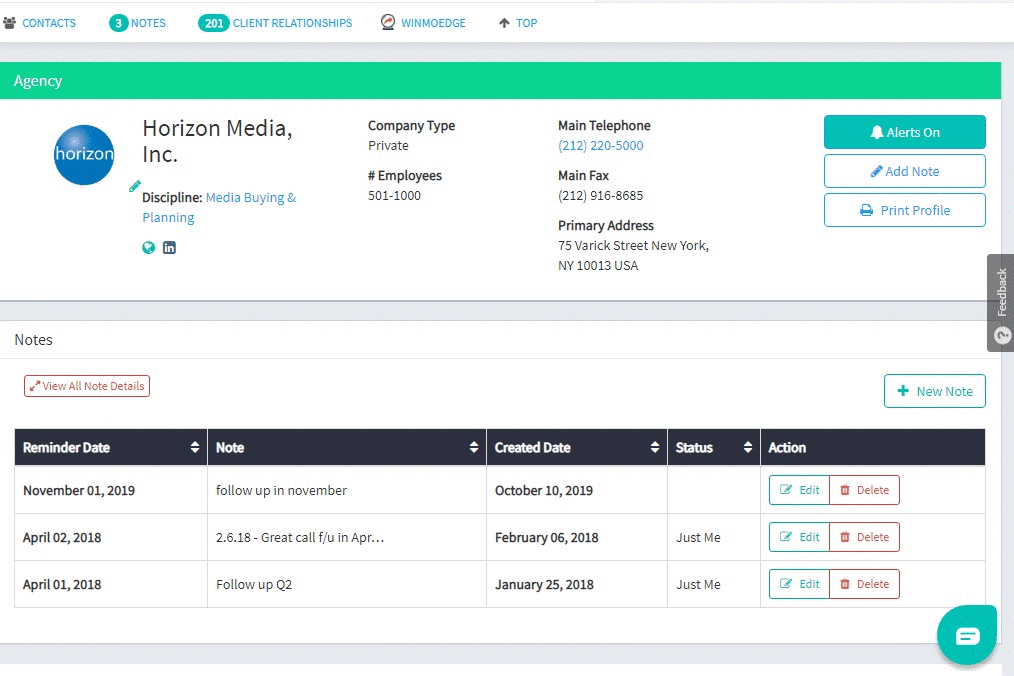Click the 201 relationships count badge
Viewport: 1014px width, 676px height.
click(213, 23)
